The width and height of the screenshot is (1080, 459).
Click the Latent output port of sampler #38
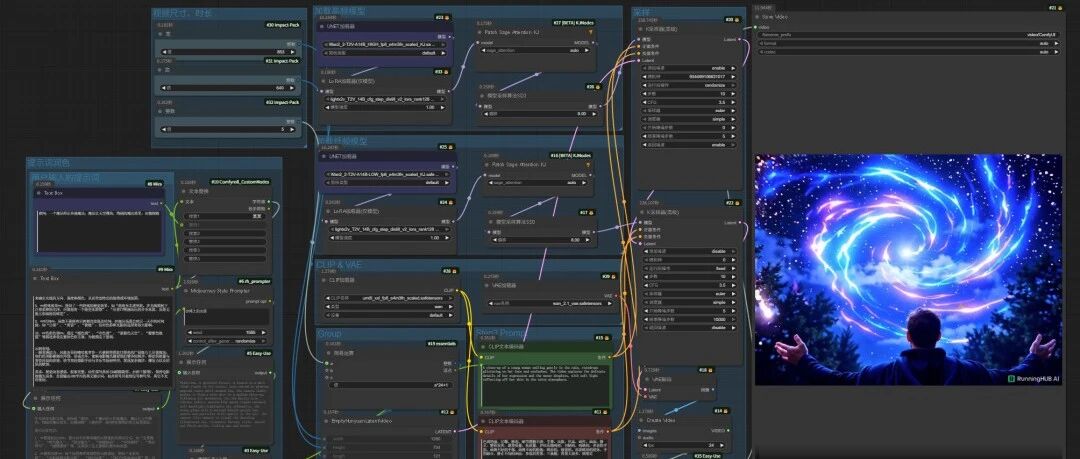(x=742, y=39)
